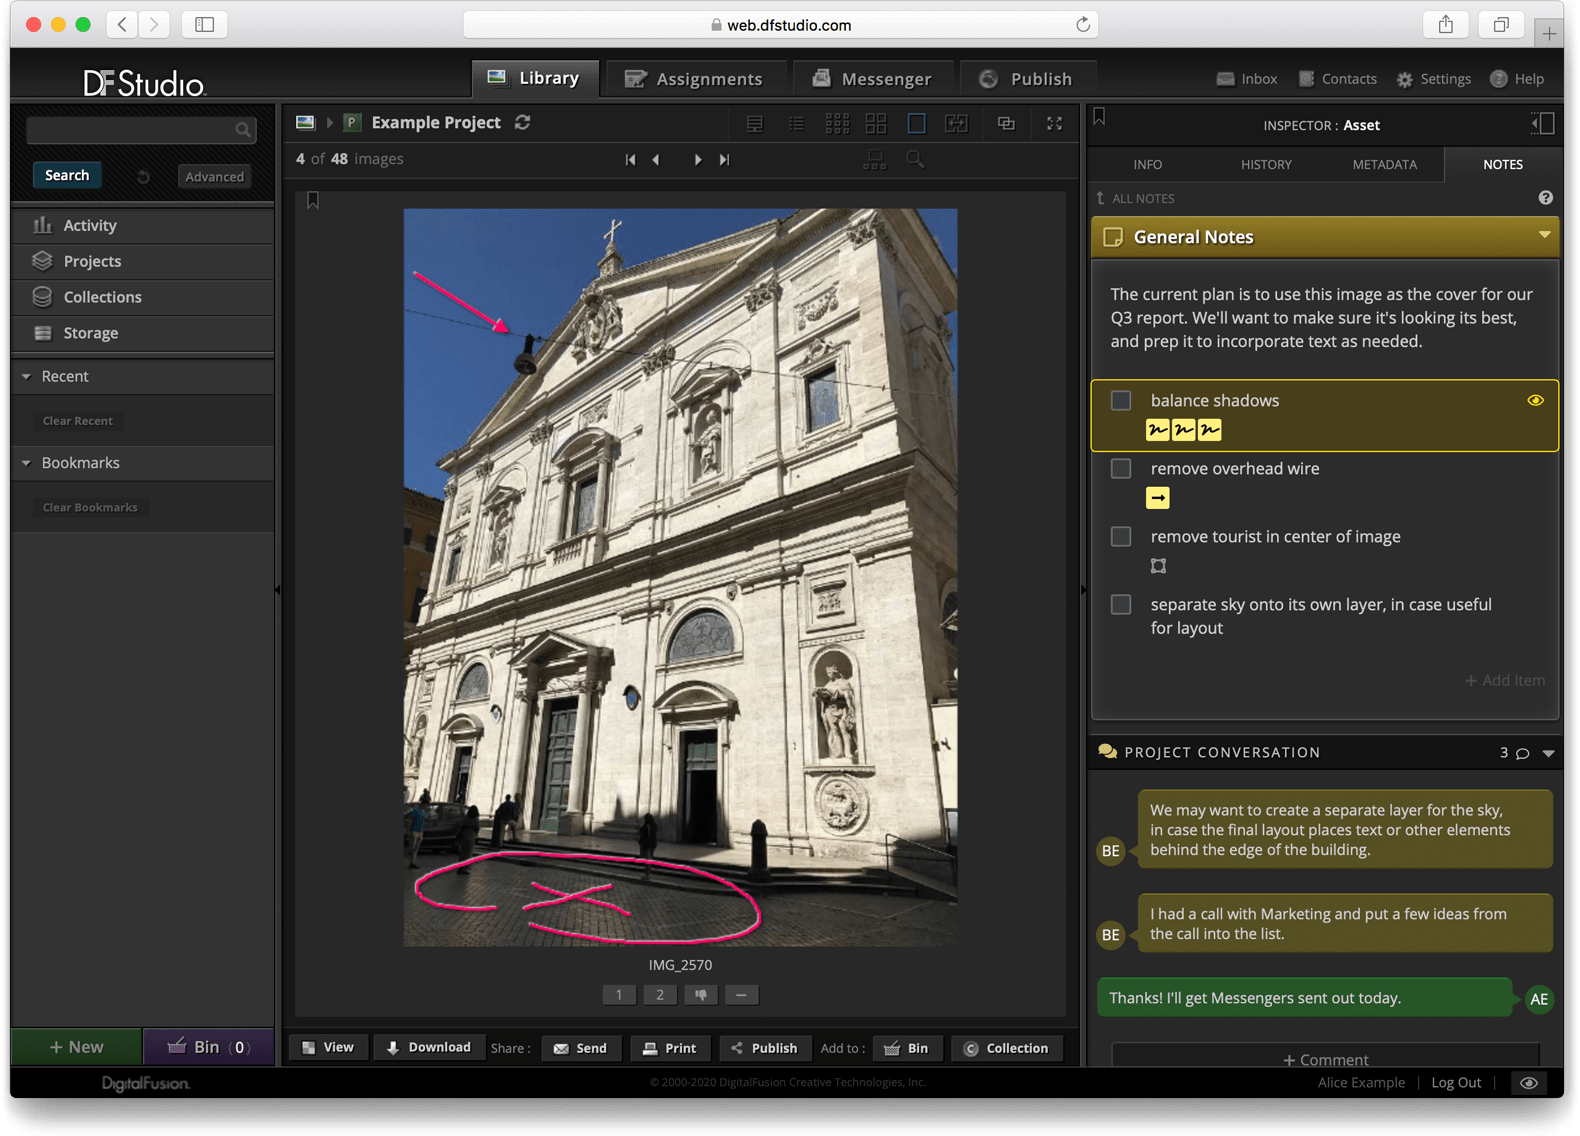
Task: Open the General Notes dropdown arrow
Action: 1544,235
